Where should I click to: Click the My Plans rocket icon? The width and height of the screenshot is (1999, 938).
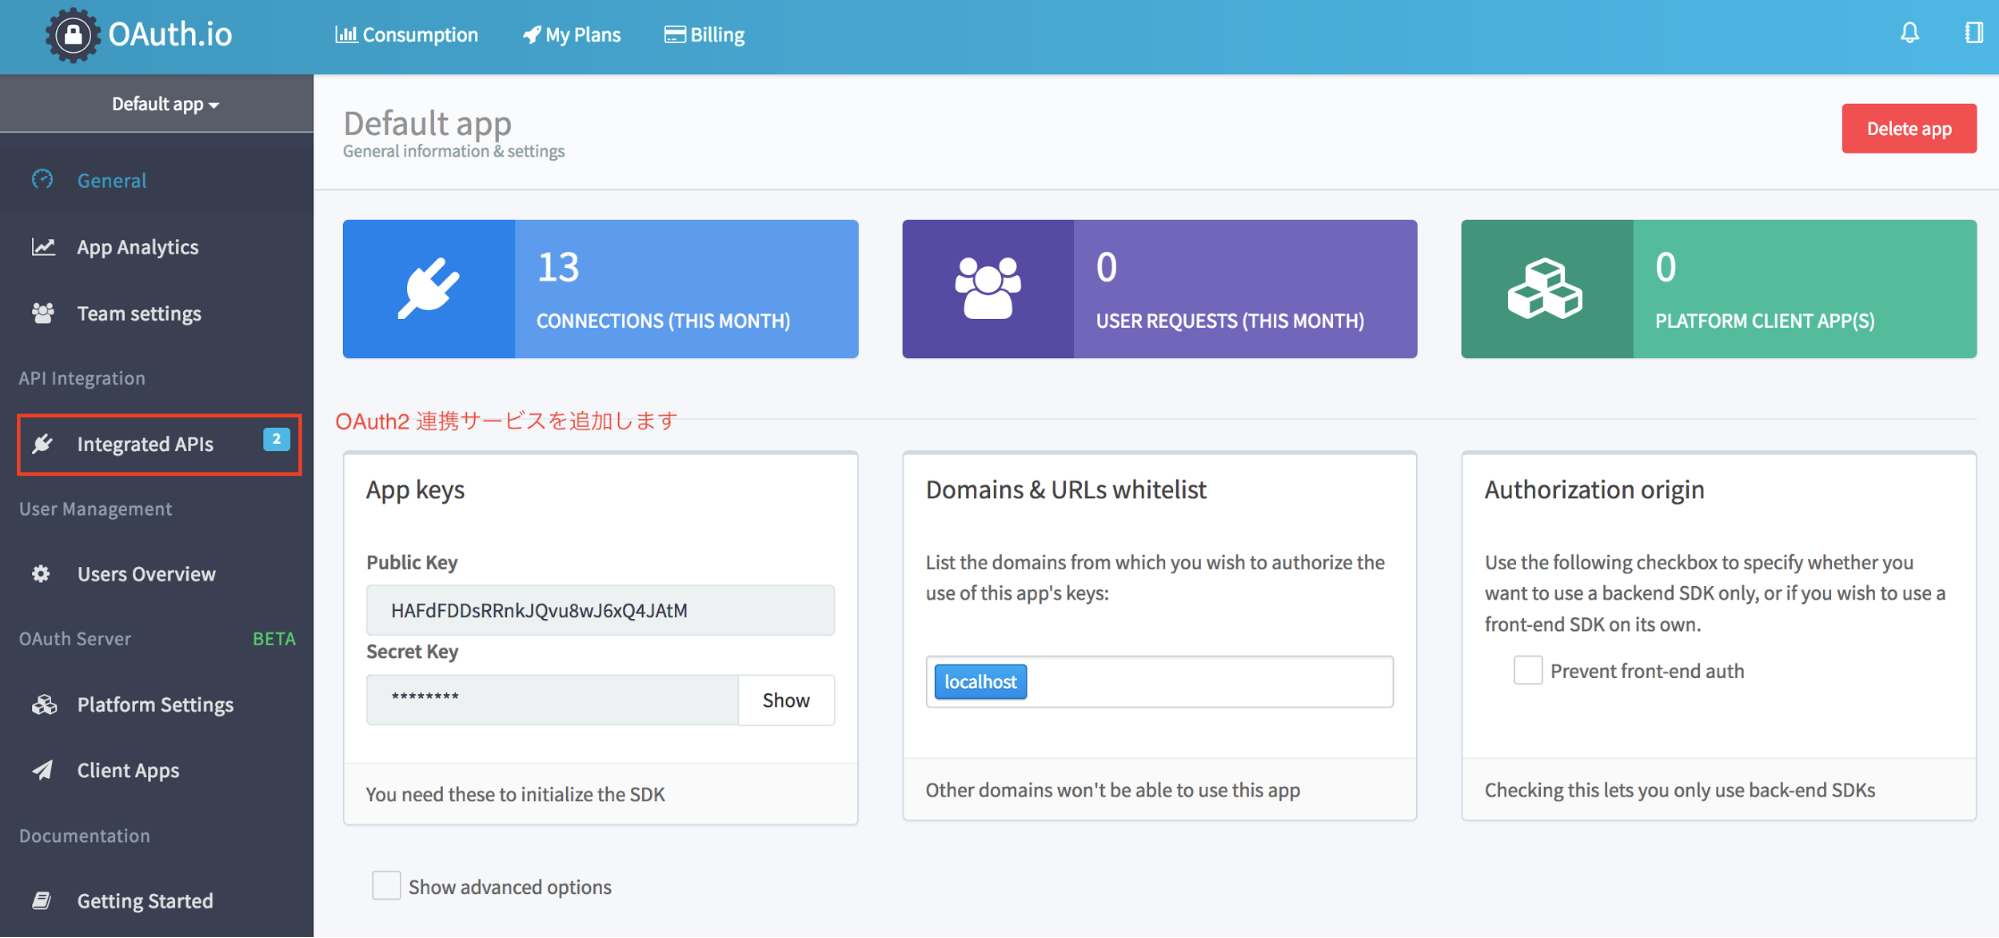(532, 35)
